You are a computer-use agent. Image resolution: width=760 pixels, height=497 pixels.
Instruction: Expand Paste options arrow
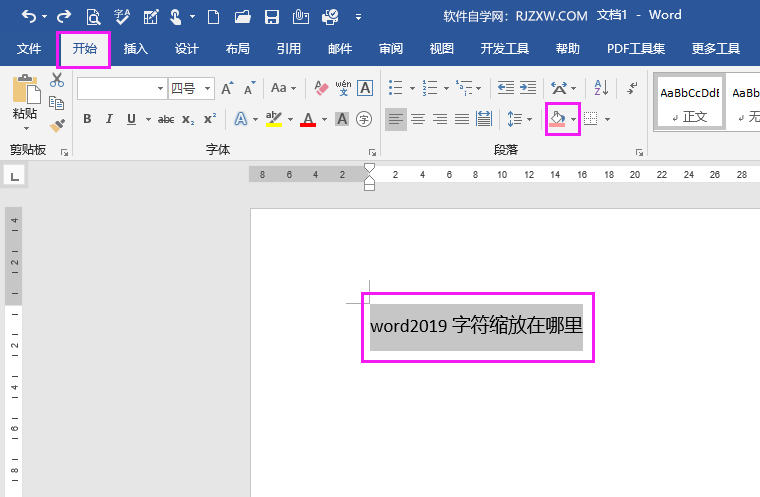26,128
